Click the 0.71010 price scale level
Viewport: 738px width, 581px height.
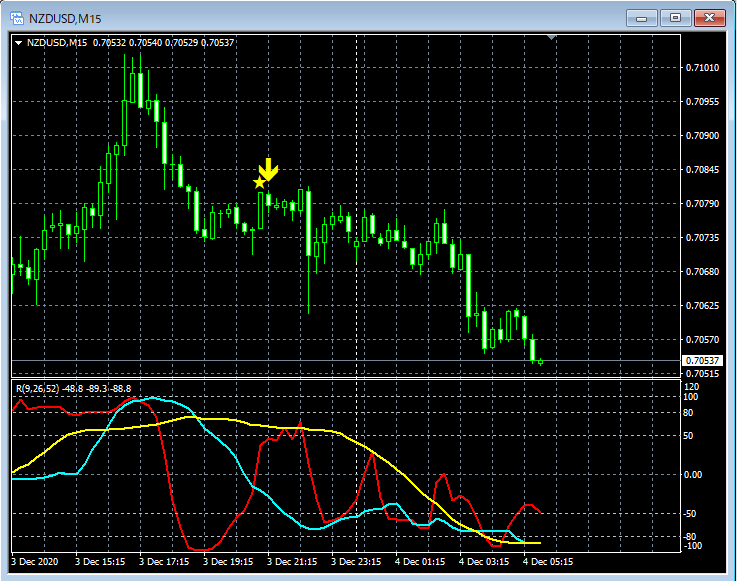point(701,68)
